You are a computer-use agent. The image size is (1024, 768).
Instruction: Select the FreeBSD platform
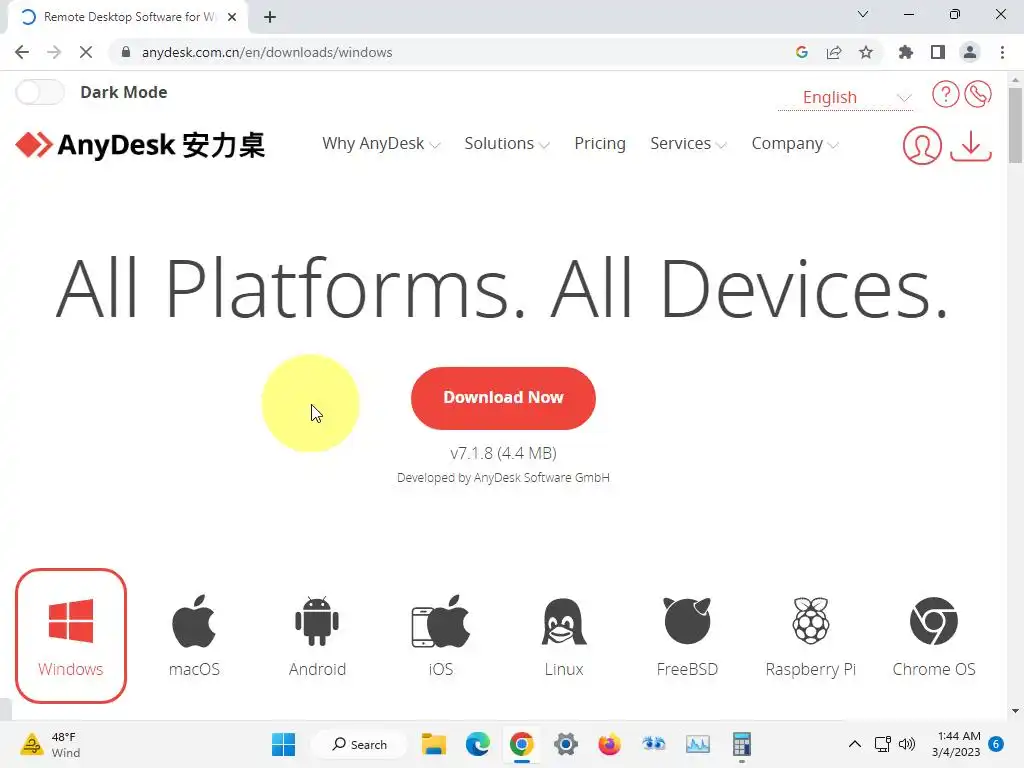click(687, 635)
